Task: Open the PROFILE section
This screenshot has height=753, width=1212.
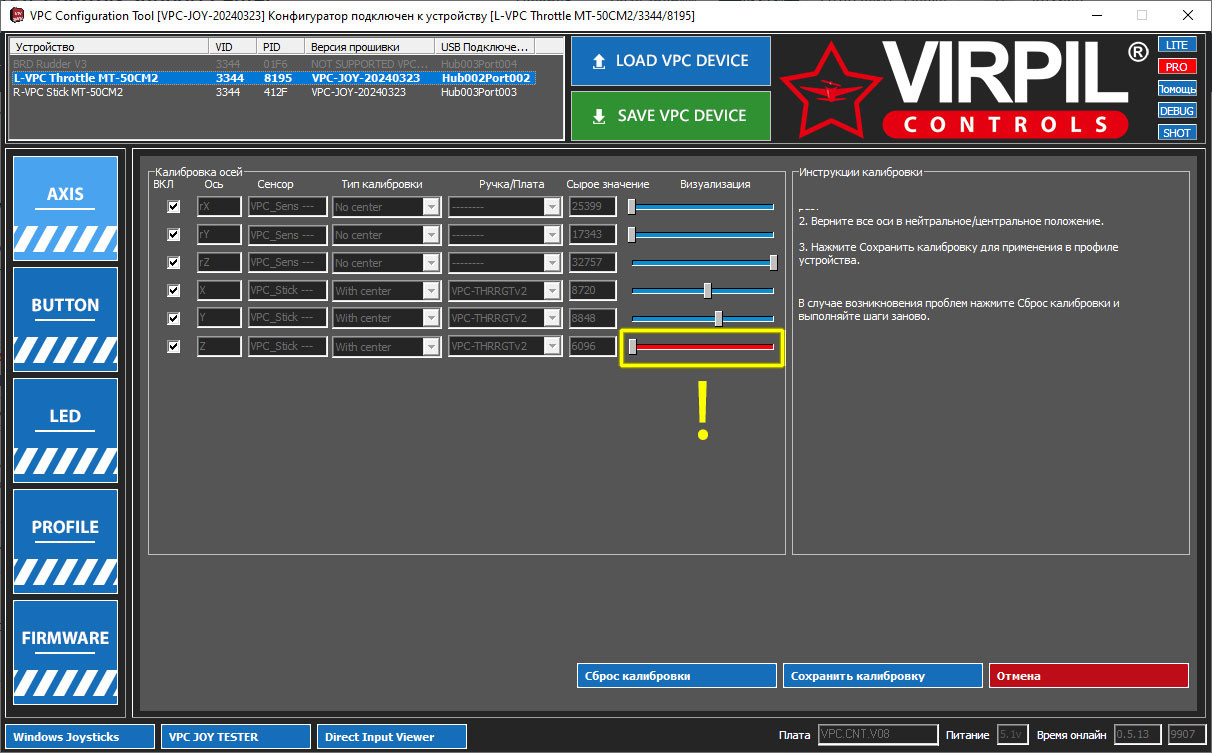Action: [65, 541]
